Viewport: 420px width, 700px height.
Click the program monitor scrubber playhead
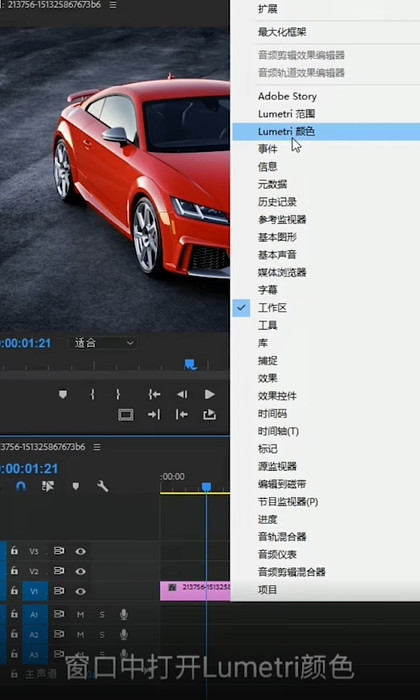[191, 365]
